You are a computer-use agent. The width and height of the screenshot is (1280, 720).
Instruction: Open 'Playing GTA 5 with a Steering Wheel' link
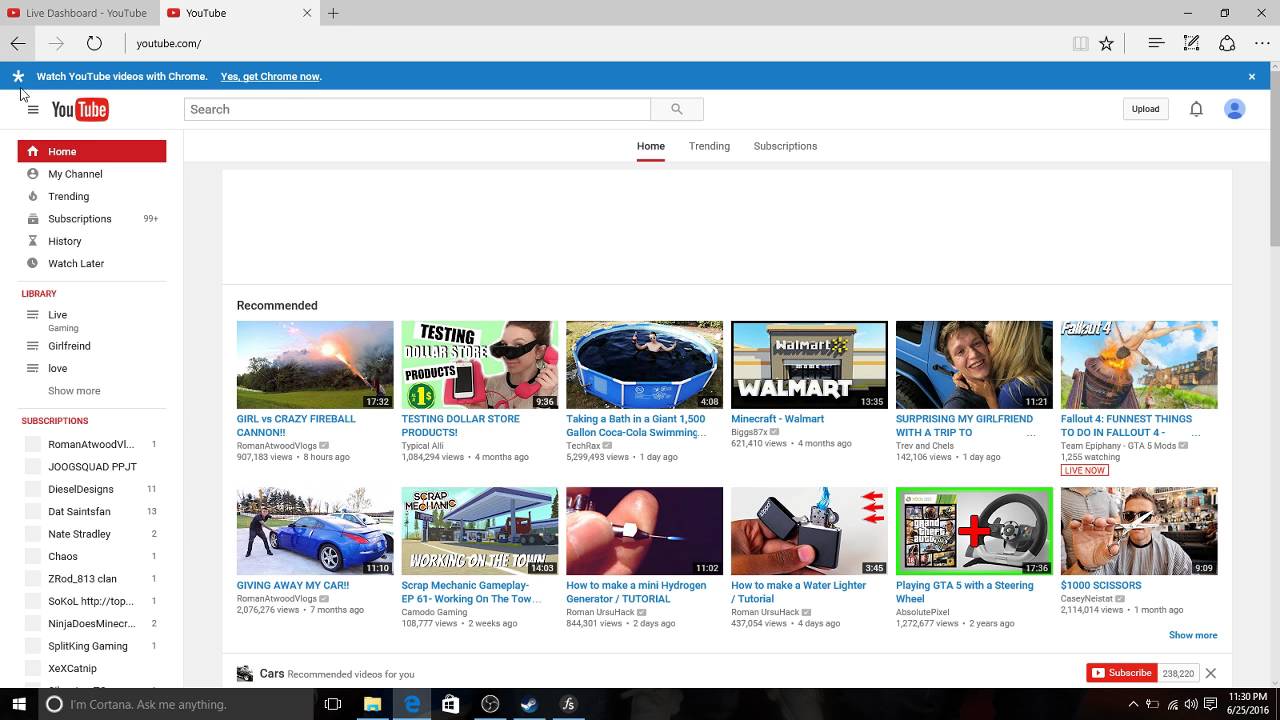965,592
